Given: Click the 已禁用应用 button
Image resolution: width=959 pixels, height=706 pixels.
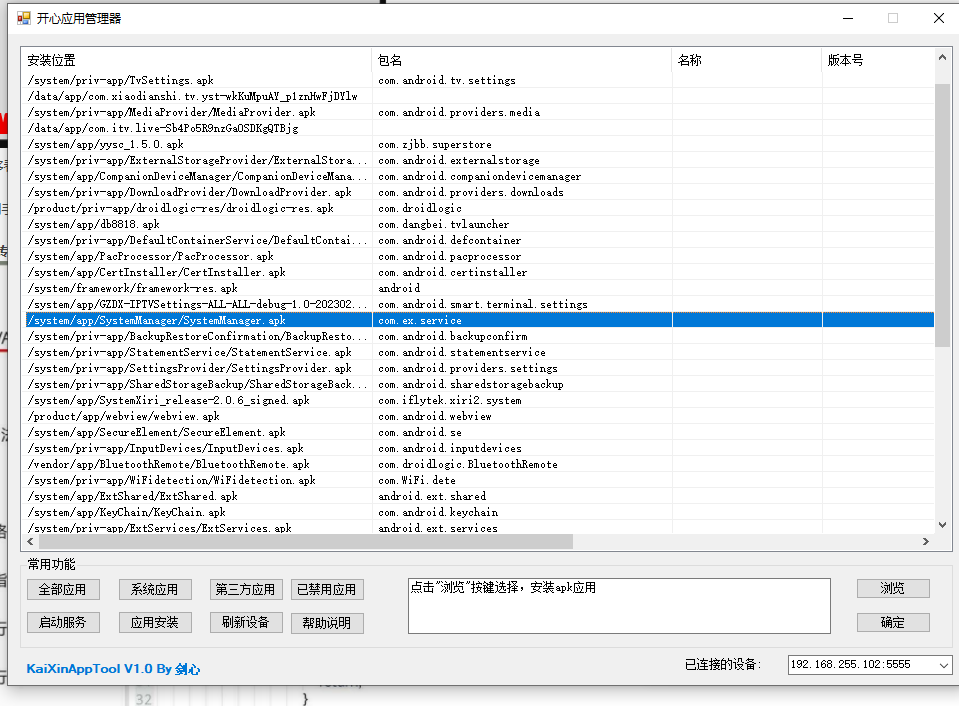Looking at the screenshot, I should [327, 590].
